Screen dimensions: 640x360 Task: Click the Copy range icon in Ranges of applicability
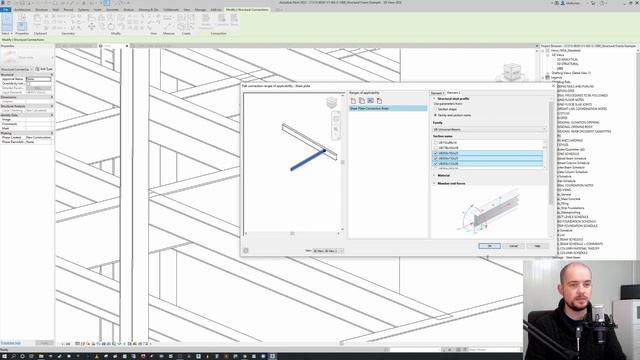[362, 101]
